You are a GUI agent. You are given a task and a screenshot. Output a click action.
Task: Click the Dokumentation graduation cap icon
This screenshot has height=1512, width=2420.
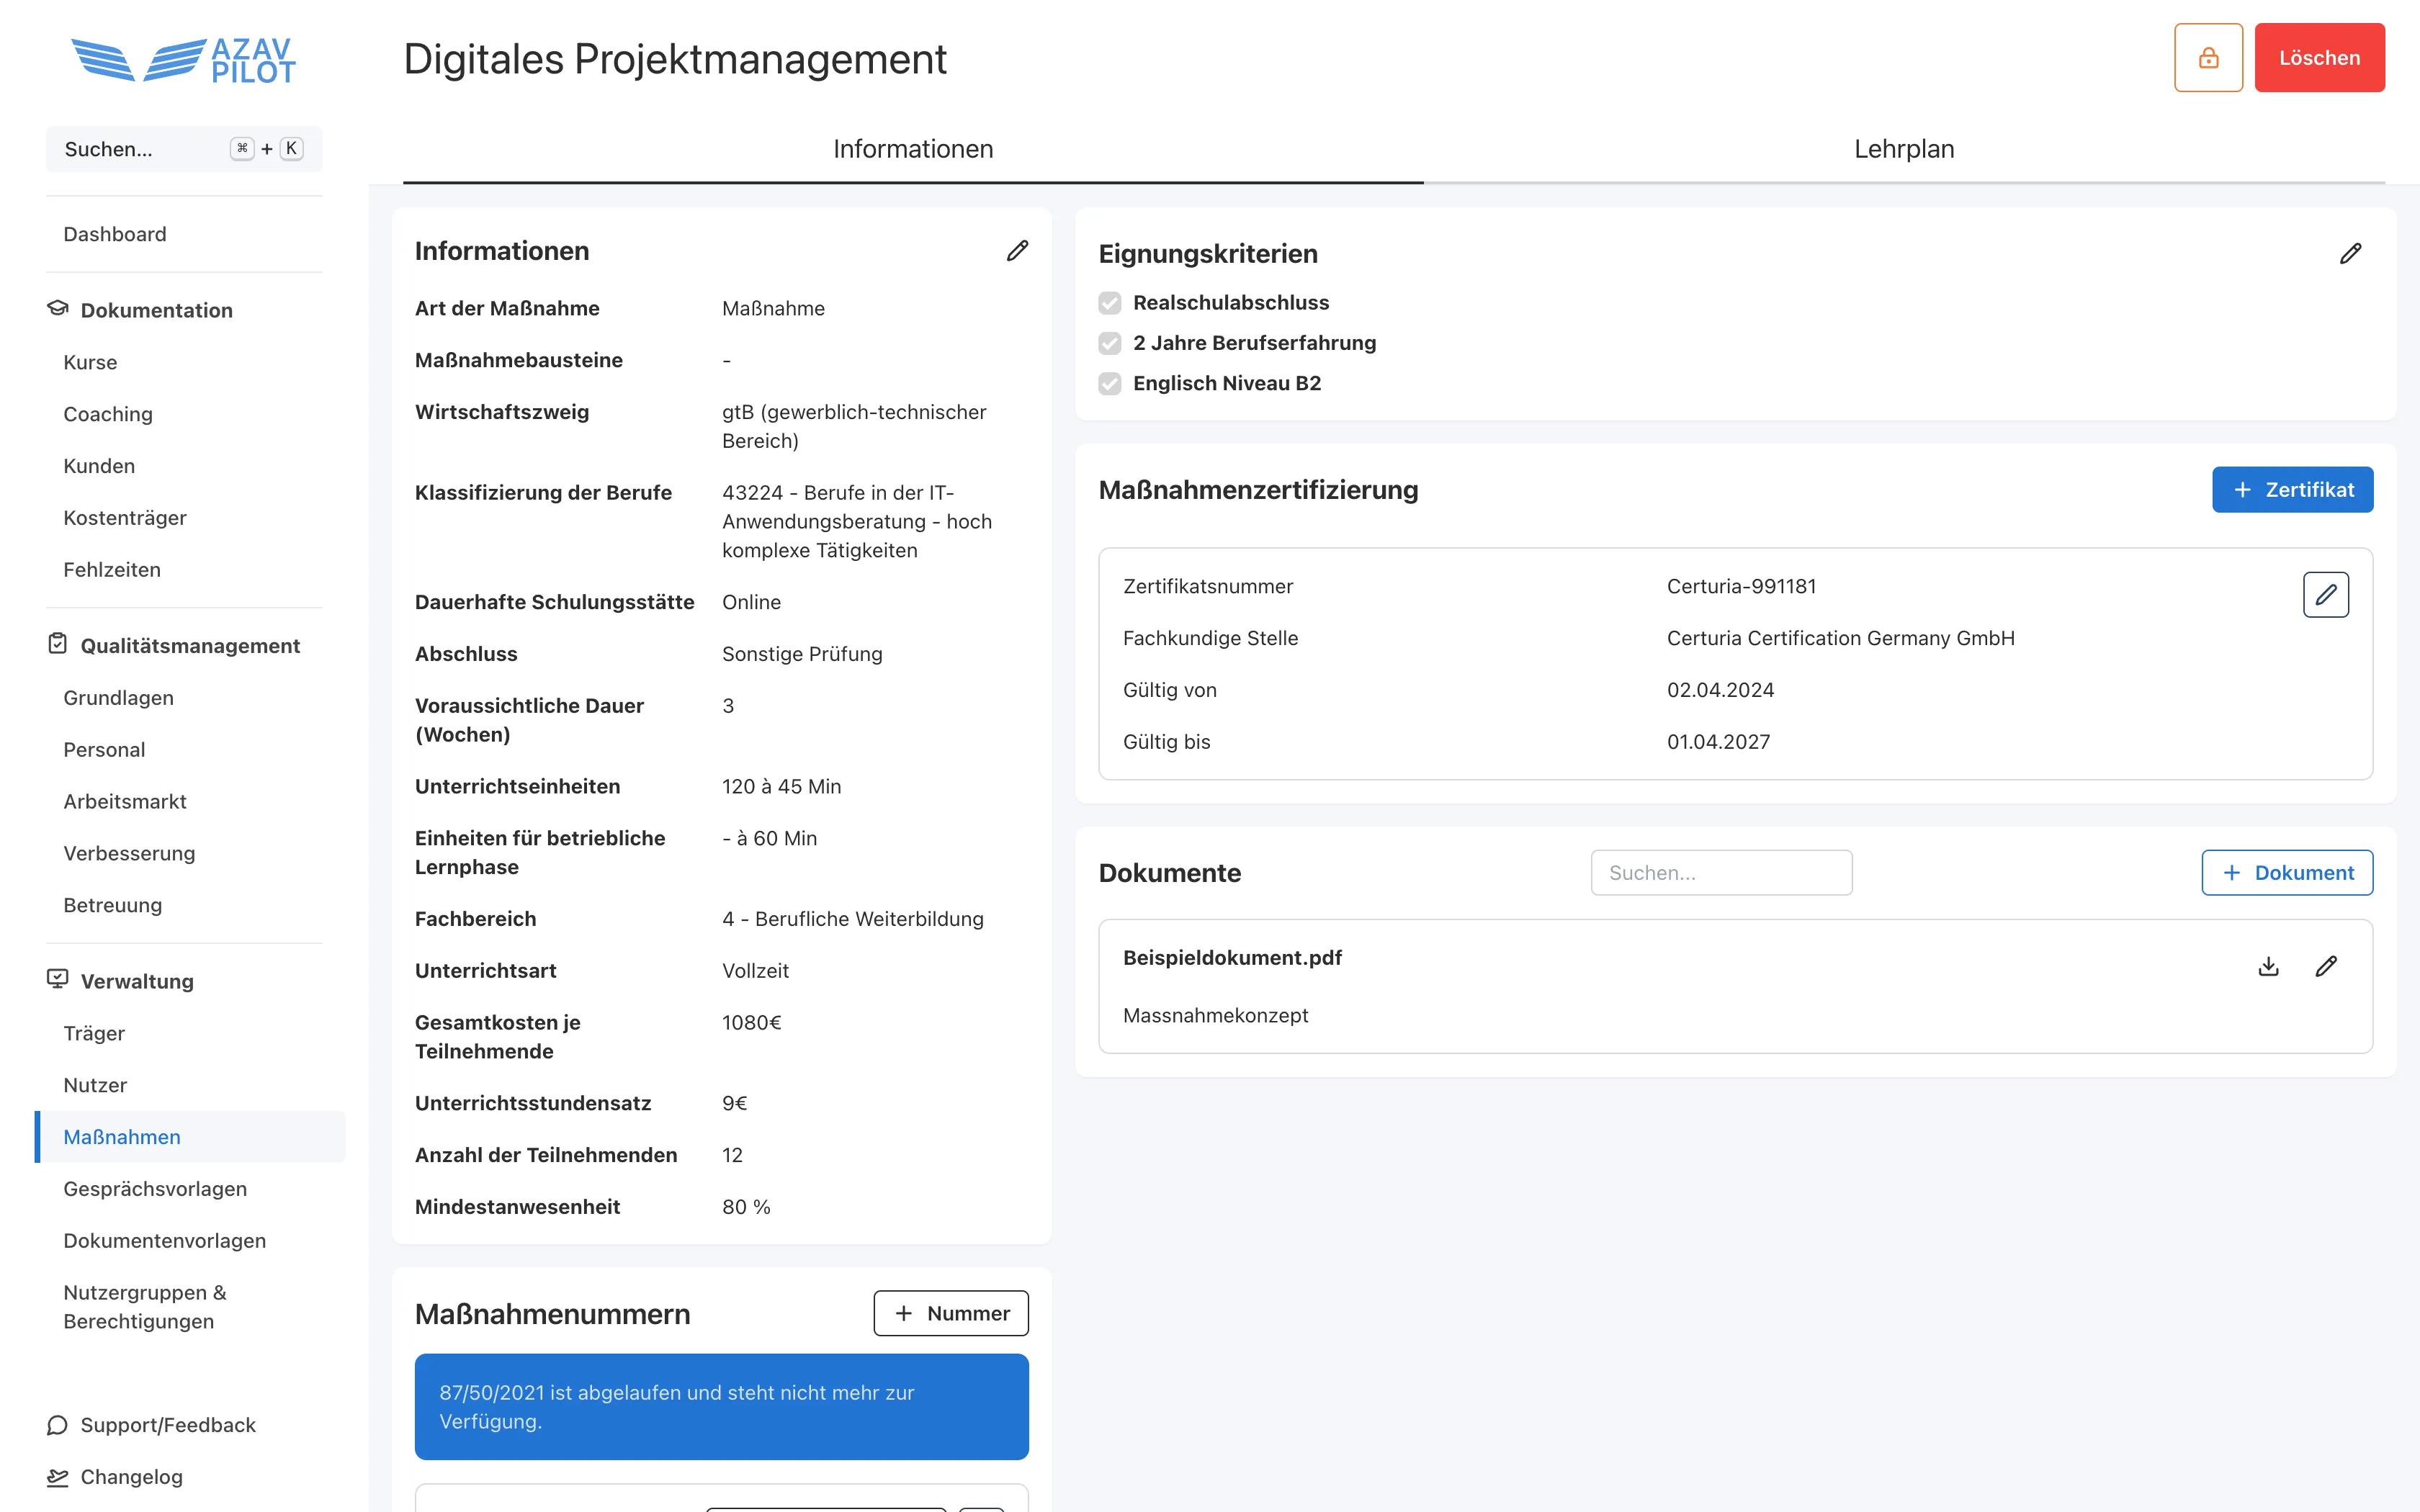pyautogui.click(x=57, y=309)
